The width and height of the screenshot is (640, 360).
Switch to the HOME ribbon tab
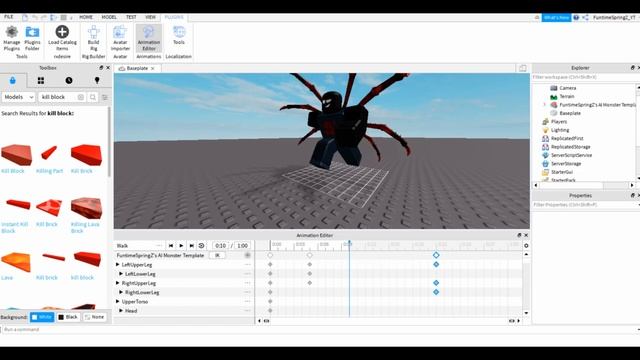coord(86,17)
